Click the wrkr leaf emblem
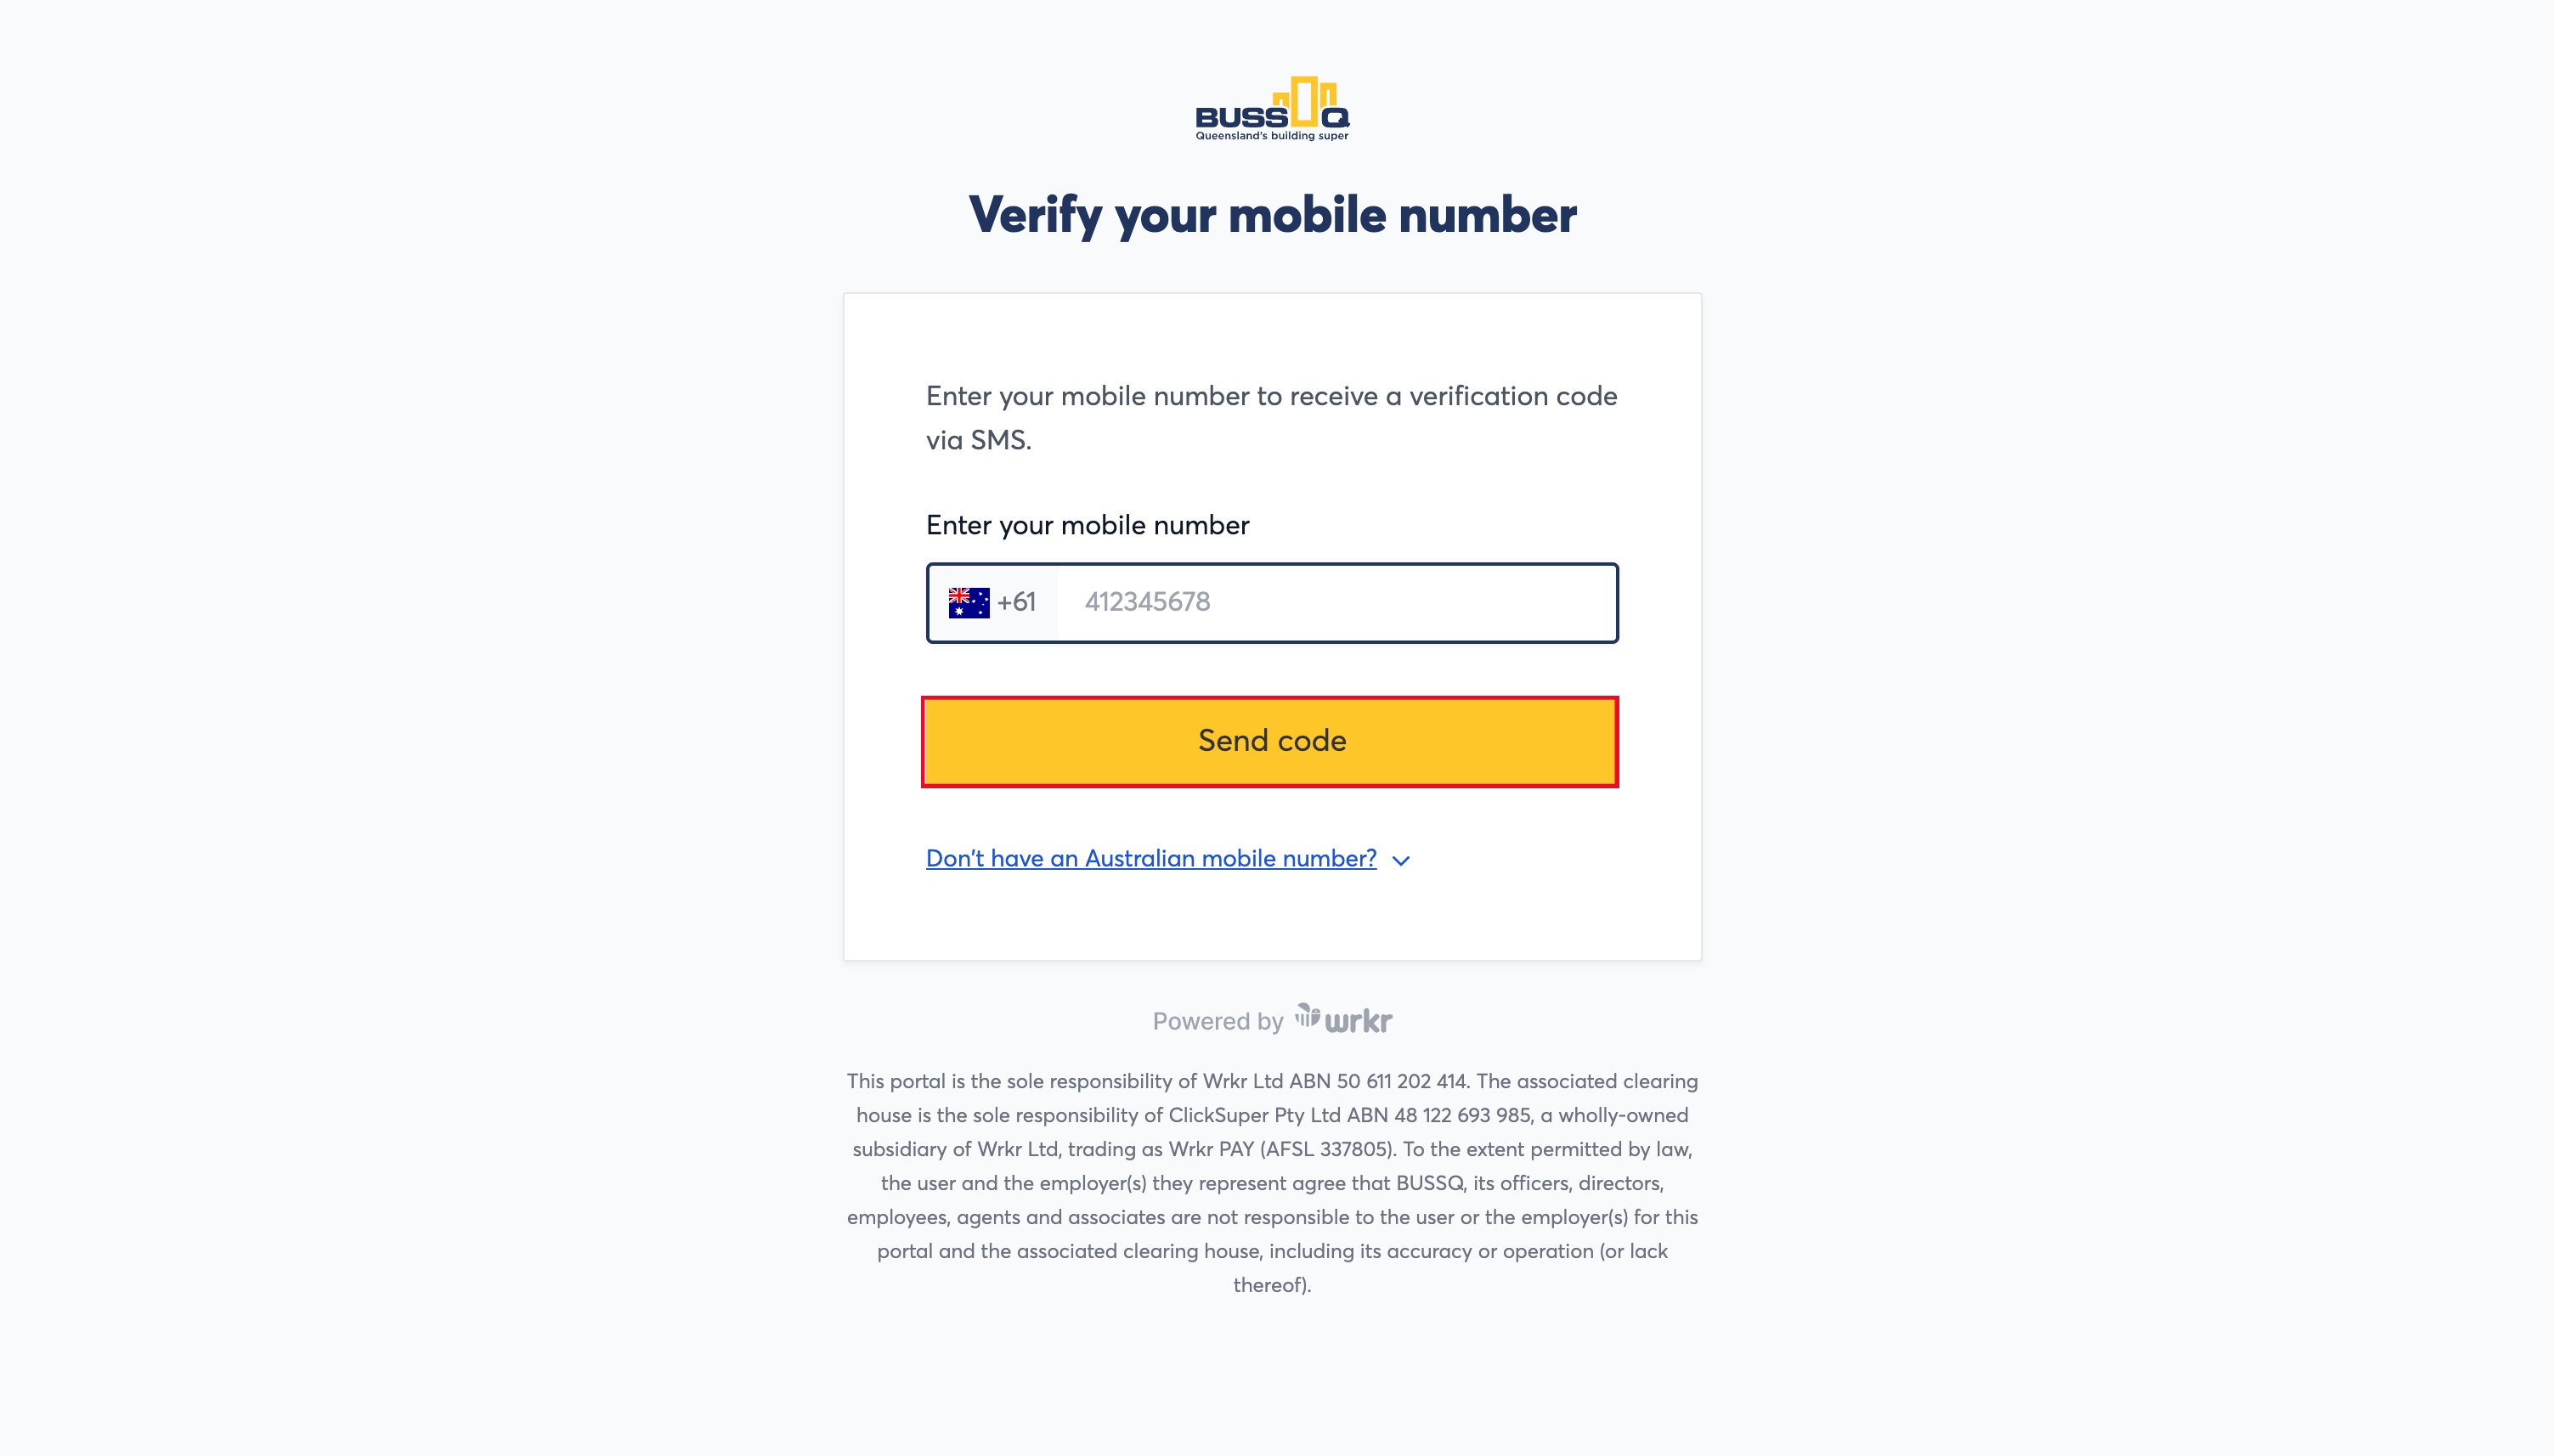This screenshot has width=2554, height=1456. (x=1307, y=1015)
